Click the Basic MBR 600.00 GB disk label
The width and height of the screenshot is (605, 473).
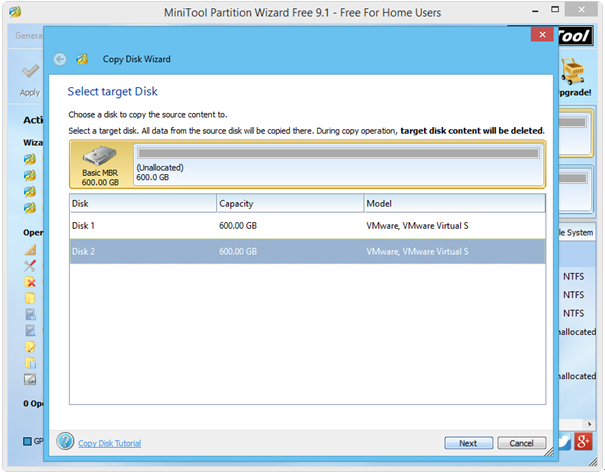pyautogui.click(x=100, y=177)
